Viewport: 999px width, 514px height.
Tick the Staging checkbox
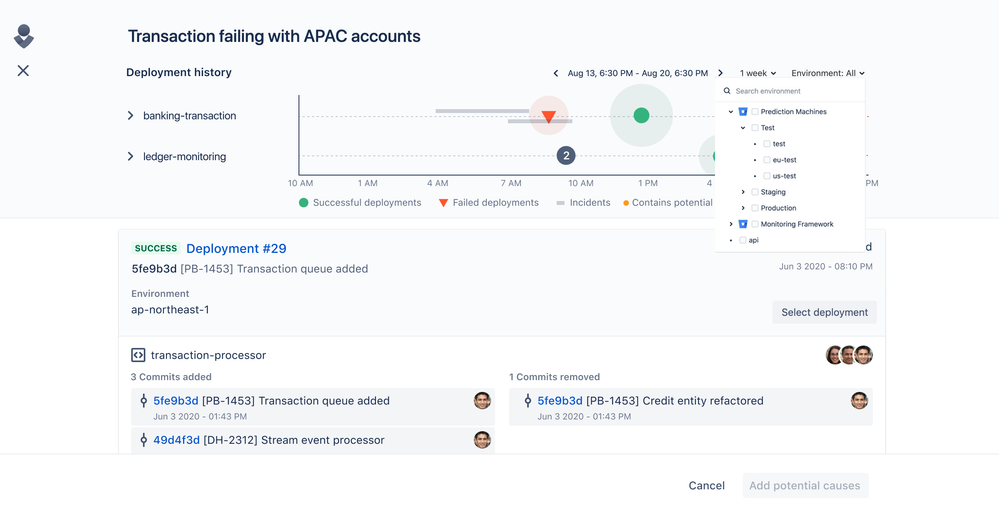point(755,192)
